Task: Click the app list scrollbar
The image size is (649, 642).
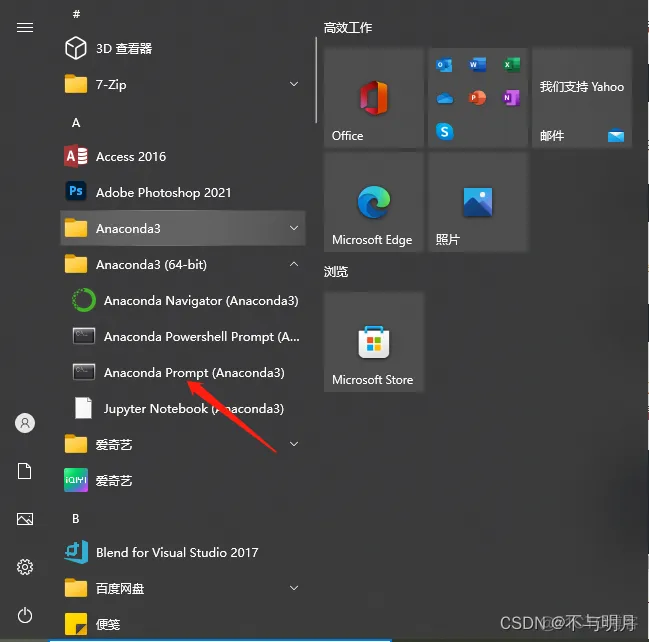Action: [316, 80]
